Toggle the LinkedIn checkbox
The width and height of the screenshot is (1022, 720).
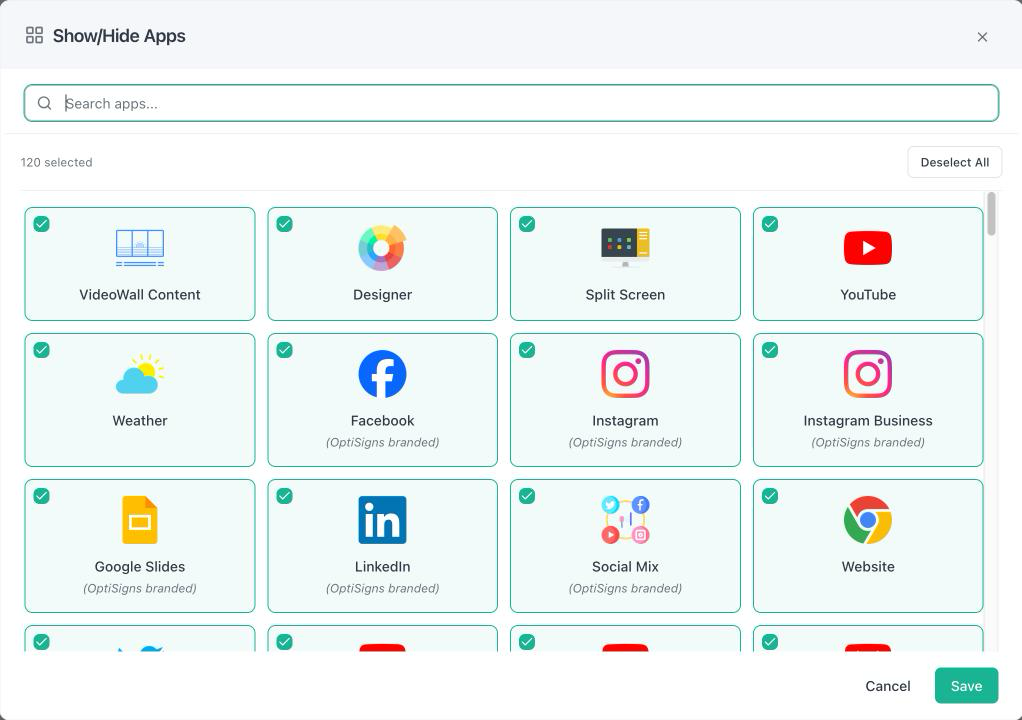click(x=284, y=496)
